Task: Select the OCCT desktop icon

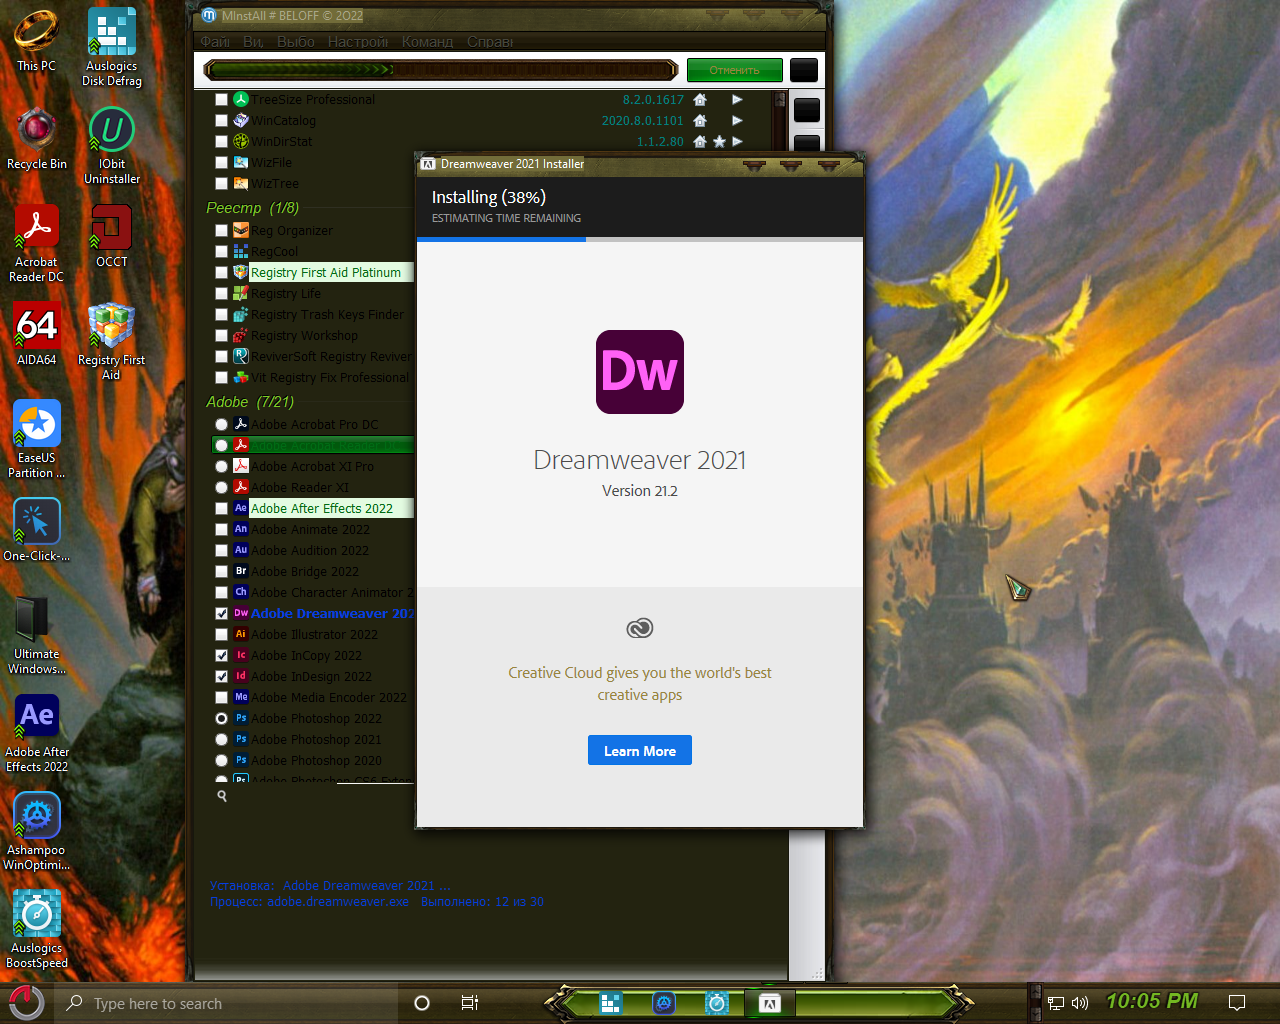Action: click(112, 236)
